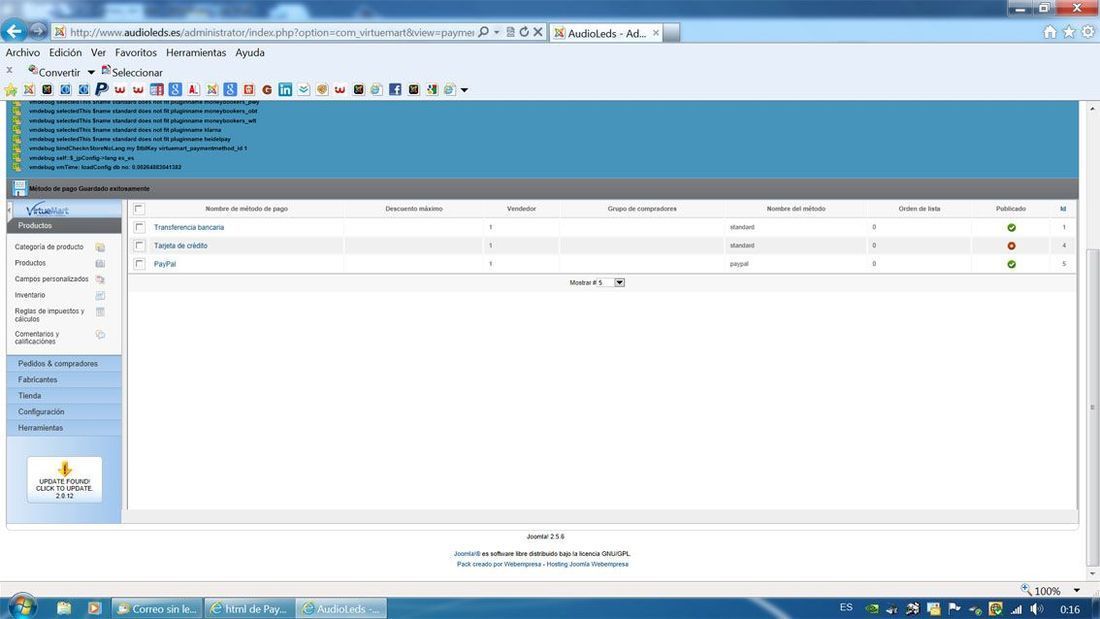Expand Herramientas sidebar section
The width and height of the screenshot is (1100, 619).
tap(64, 428)
